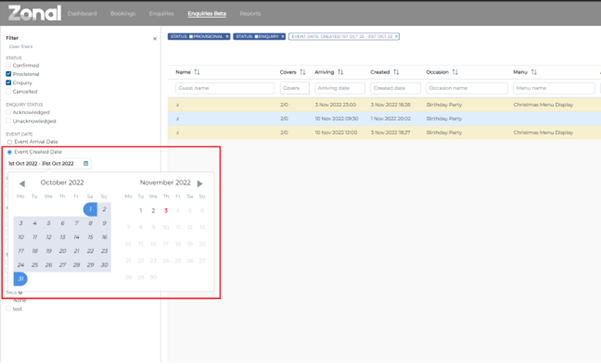
Task: Tick the Cancelled status checkbox
Action: (8, 92)
